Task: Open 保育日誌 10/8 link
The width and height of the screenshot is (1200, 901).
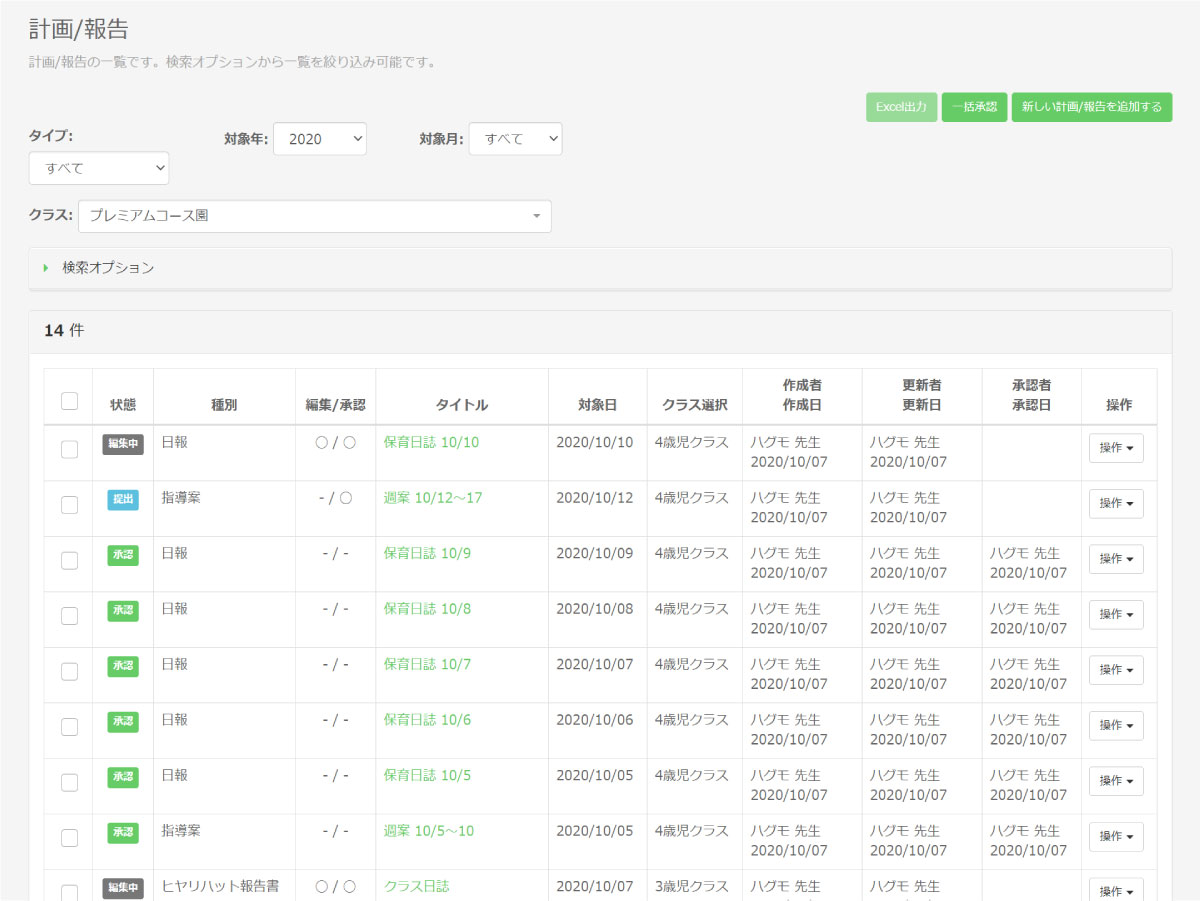Action: click(x=427, y=609)
